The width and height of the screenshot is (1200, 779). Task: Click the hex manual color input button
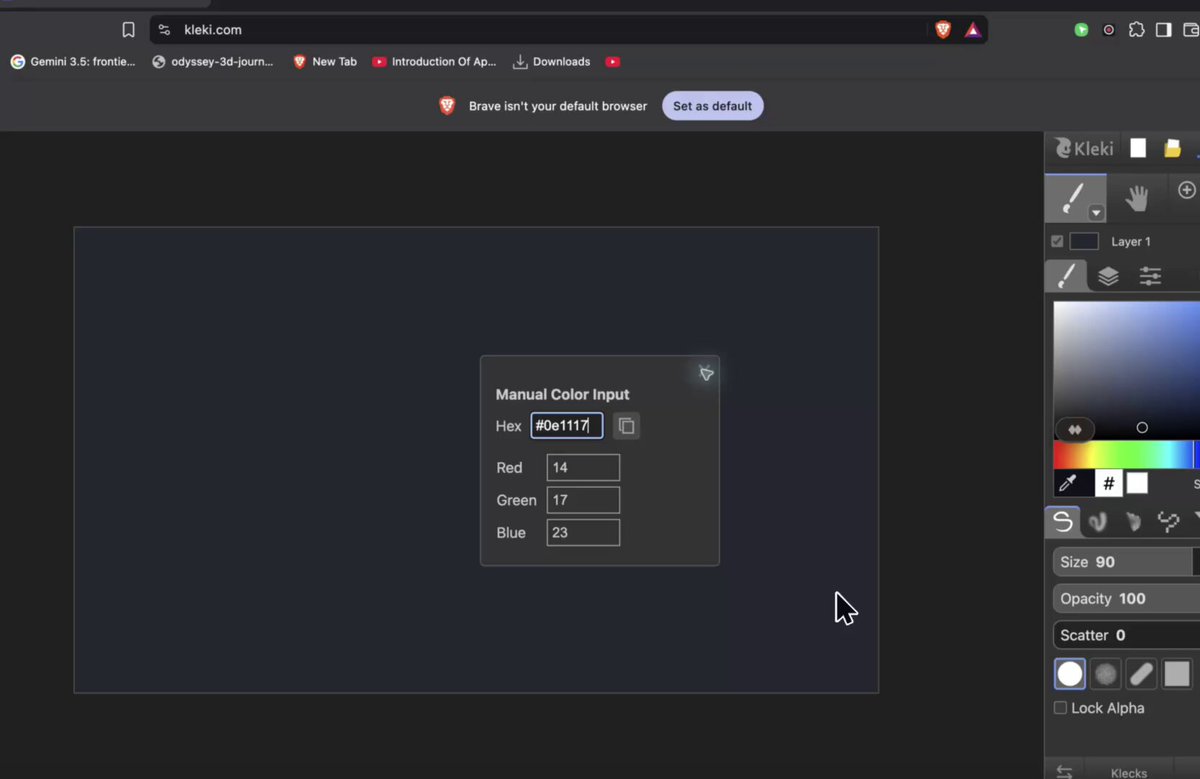coord(1108,484)
